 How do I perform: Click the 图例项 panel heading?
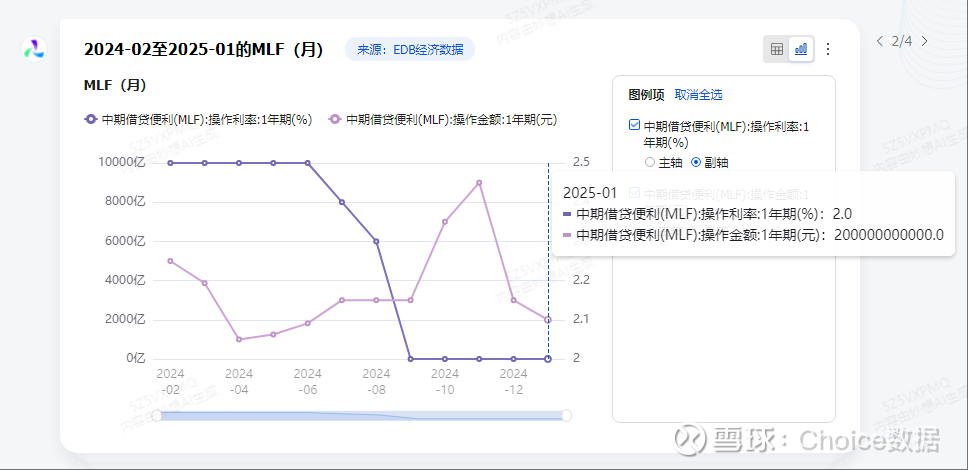coord(646,94)
